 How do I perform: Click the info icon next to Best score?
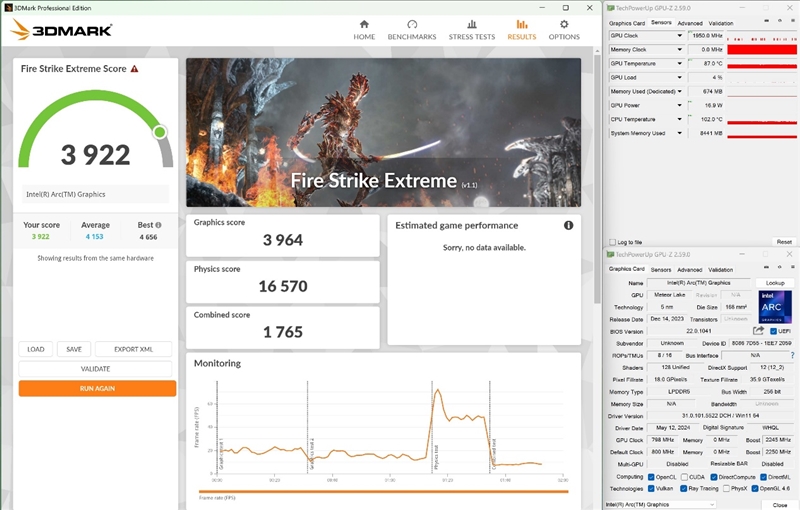pyautogui.click(x=158, y=225)
